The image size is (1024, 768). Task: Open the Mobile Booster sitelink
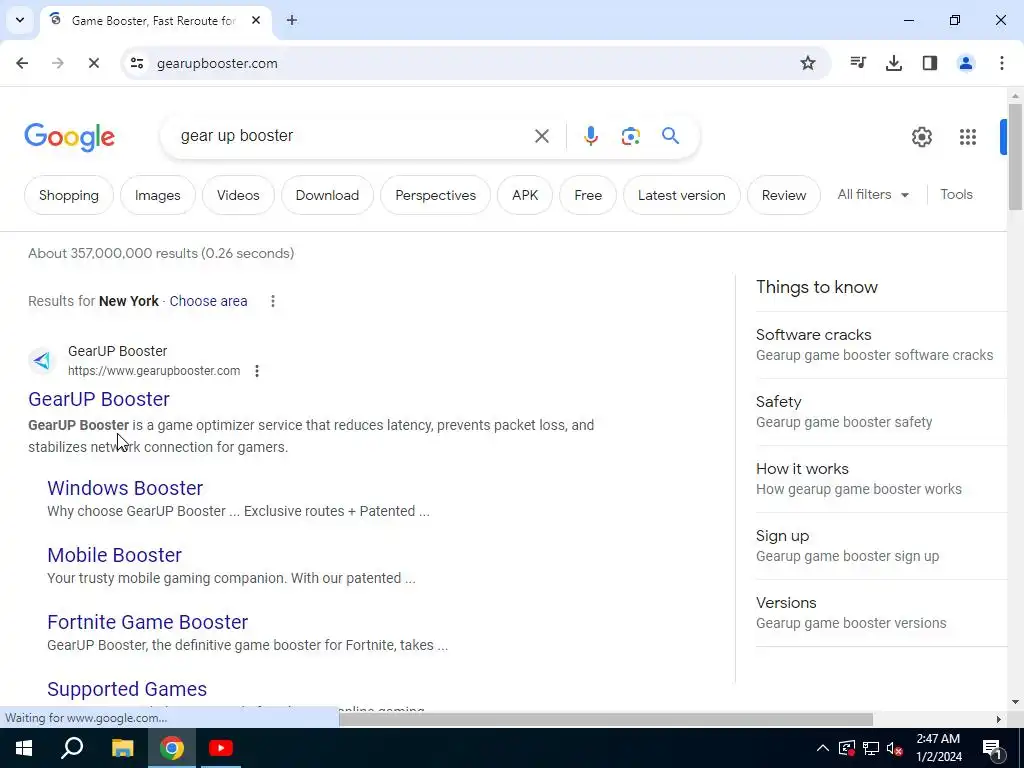[x=114, y=555]
